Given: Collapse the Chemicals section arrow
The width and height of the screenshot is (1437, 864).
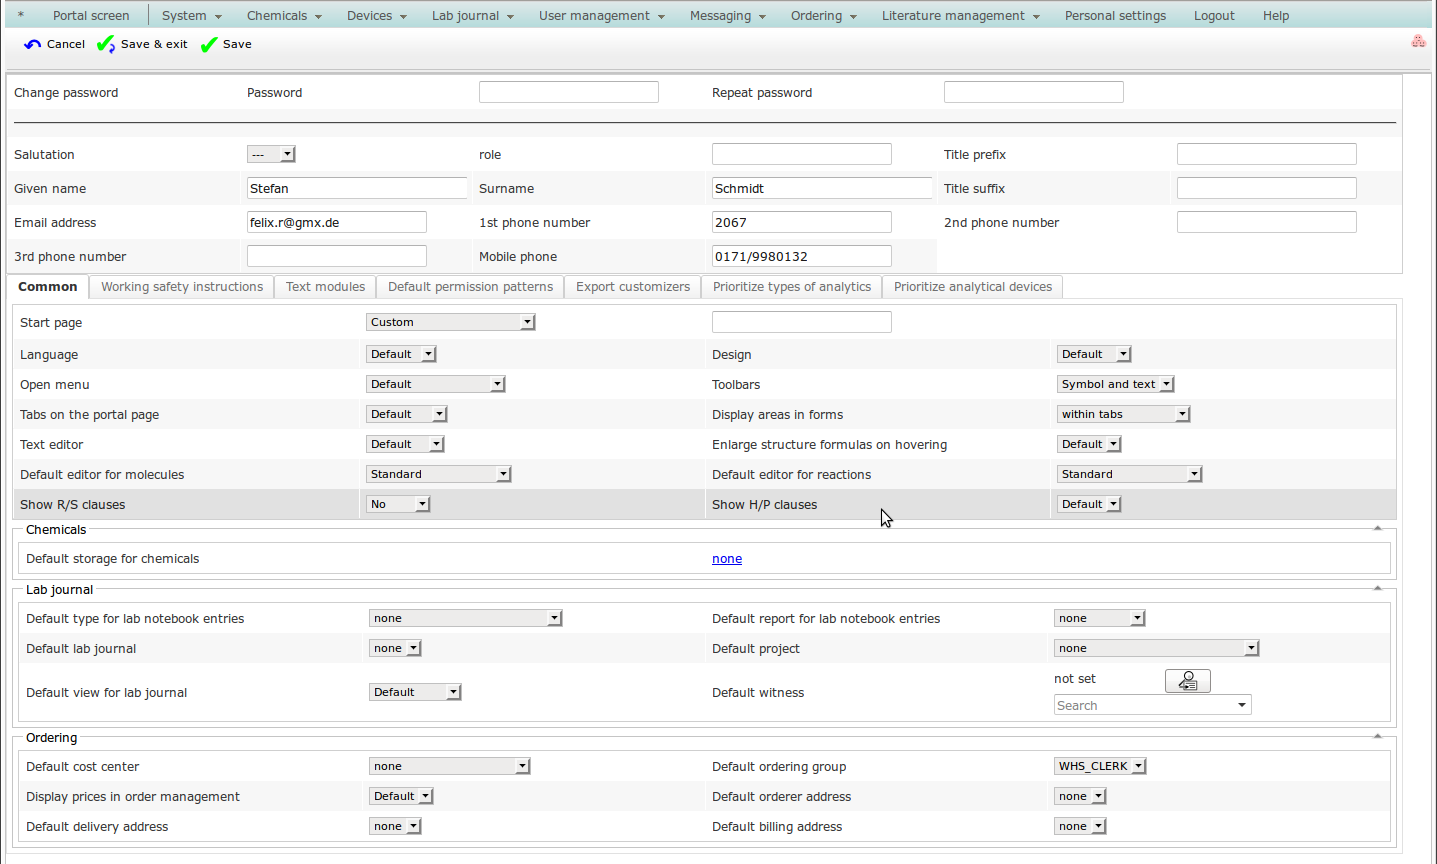Looking at the screenshot, I should click(x=1377, y=529).
